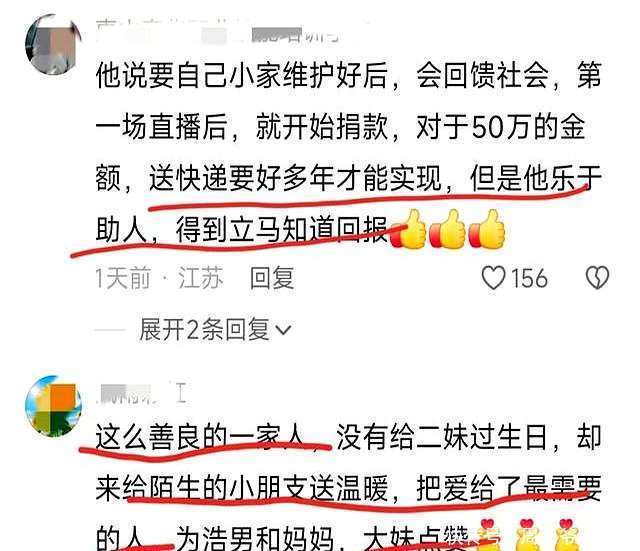Open the second commenter's blurred username
The width and height of the screenshot is (640, 551).
click(x=141, y=394)
